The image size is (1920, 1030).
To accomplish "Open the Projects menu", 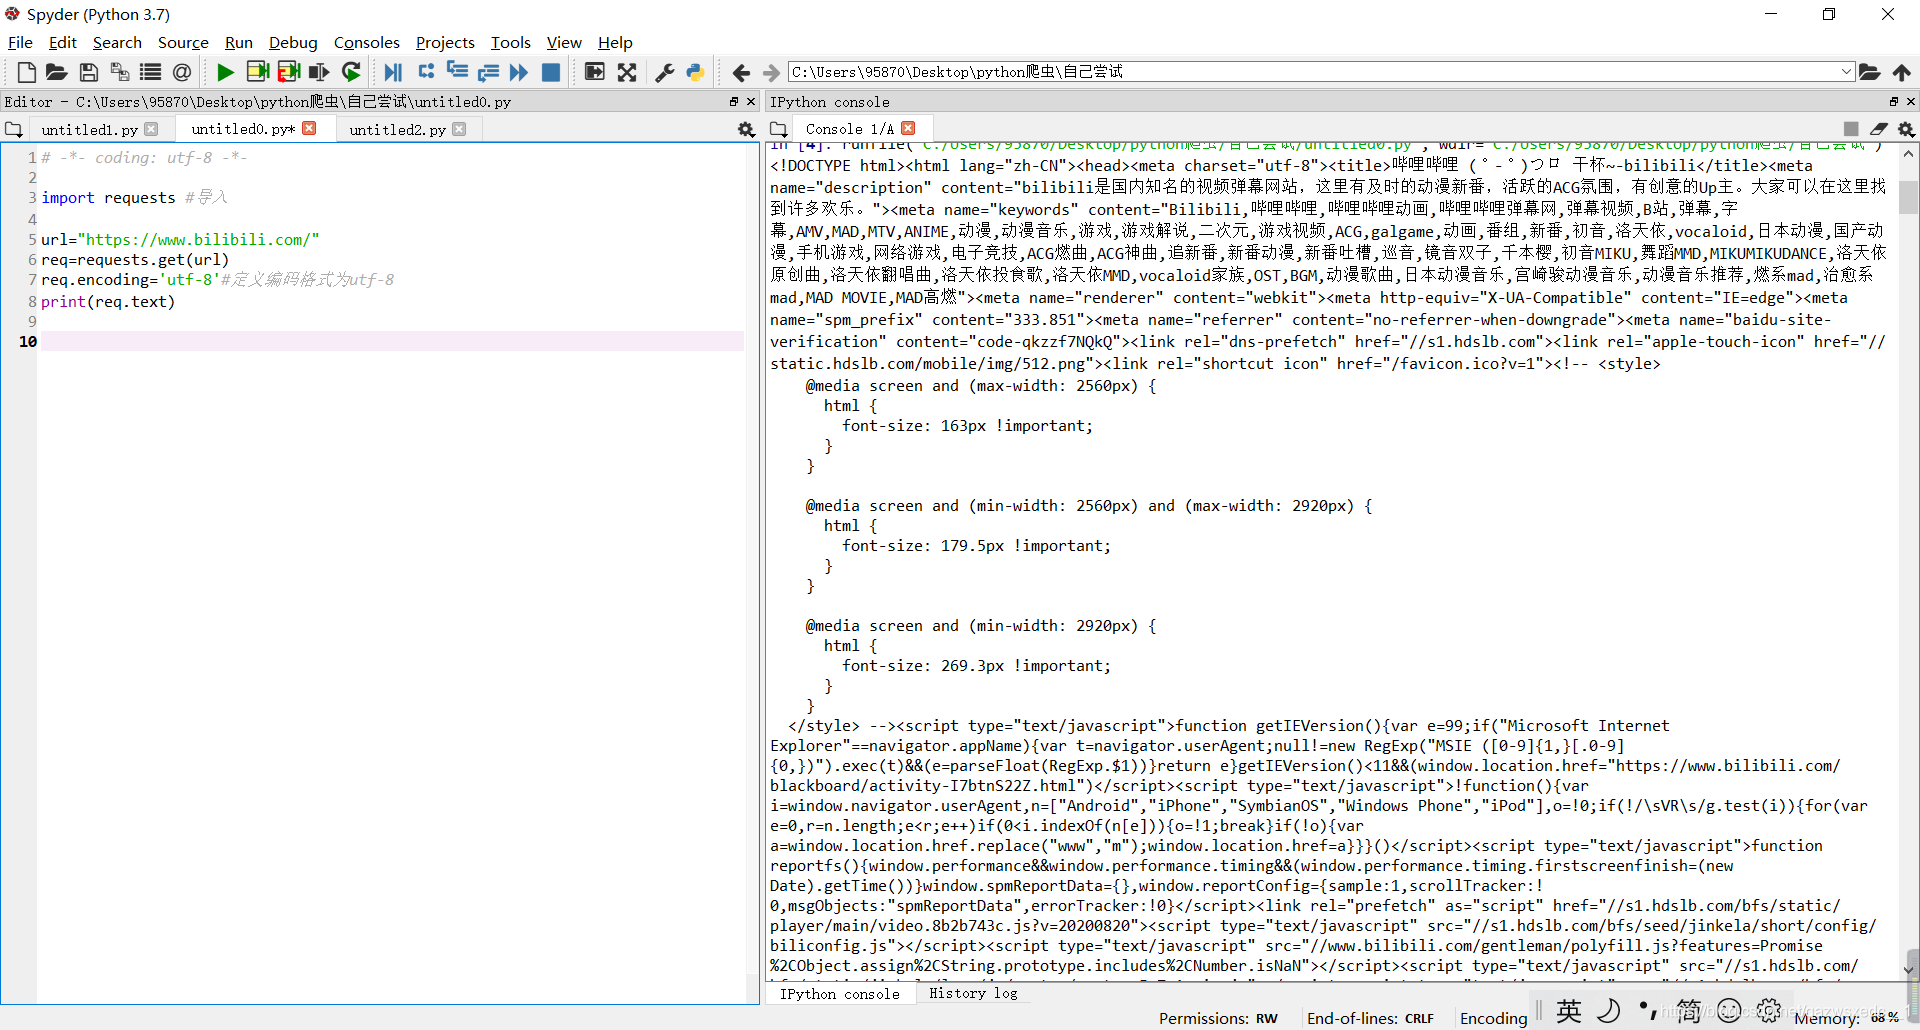I will (445, 42).
